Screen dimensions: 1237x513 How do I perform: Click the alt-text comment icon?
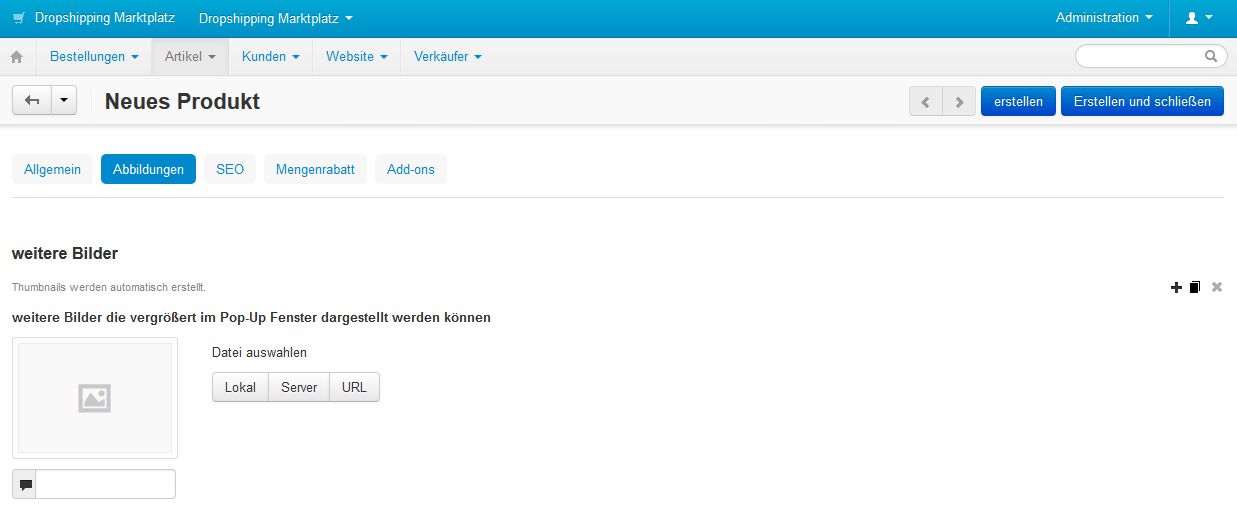25,485
